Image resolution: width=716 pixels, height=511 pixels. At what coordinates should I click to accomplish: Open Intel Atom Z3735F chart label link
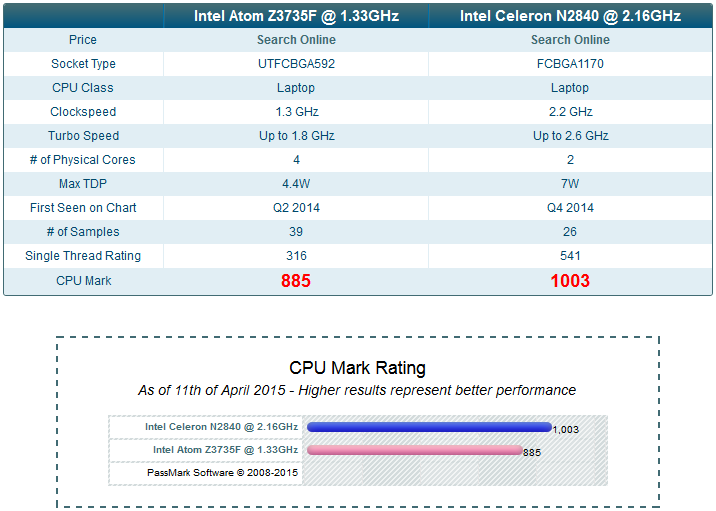pos(225,450)
